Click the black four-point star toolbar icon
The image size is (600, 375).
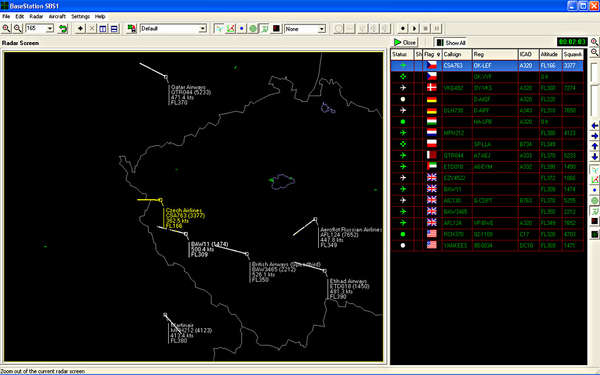(x=80, y=29)
